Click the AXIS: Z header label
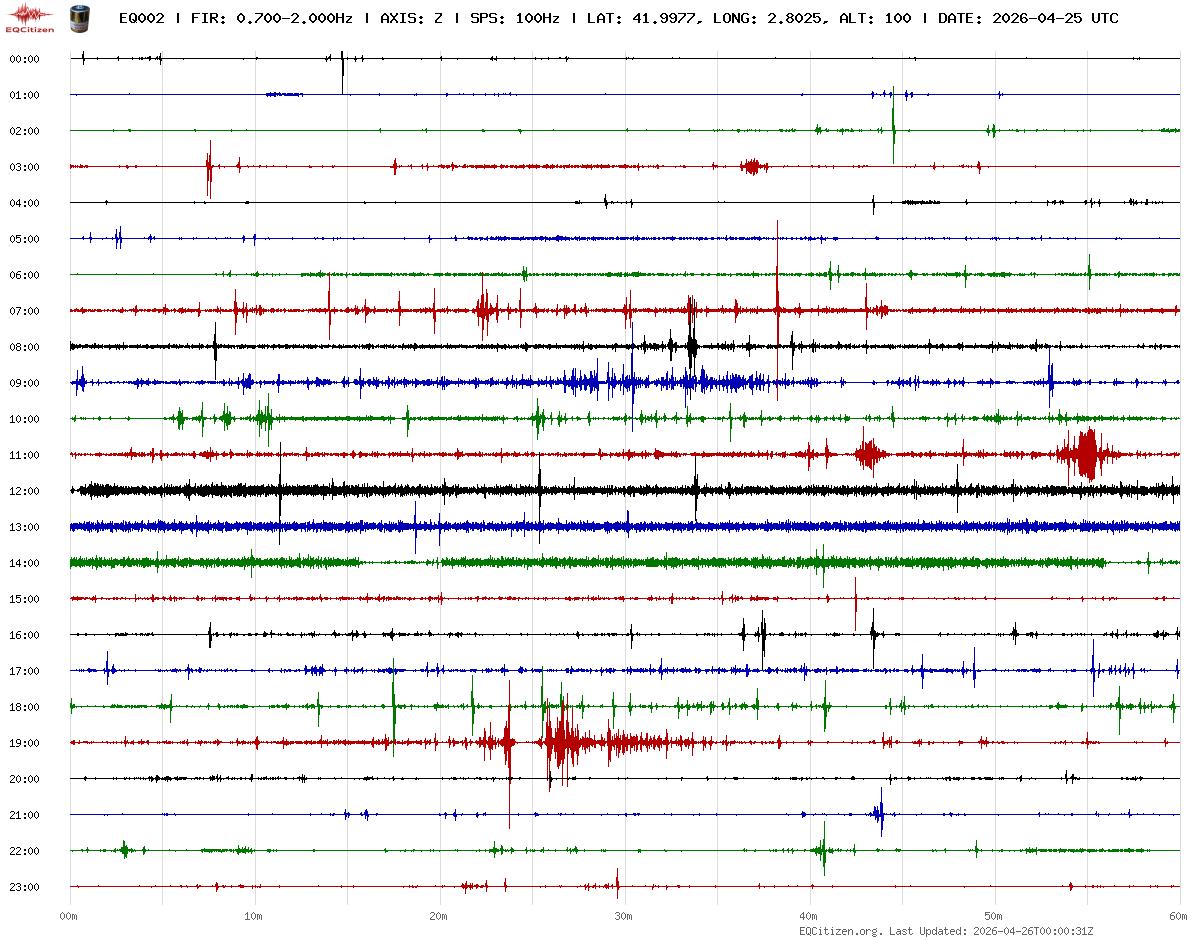Screen dimensions: 1200x940 coord(410,19)
